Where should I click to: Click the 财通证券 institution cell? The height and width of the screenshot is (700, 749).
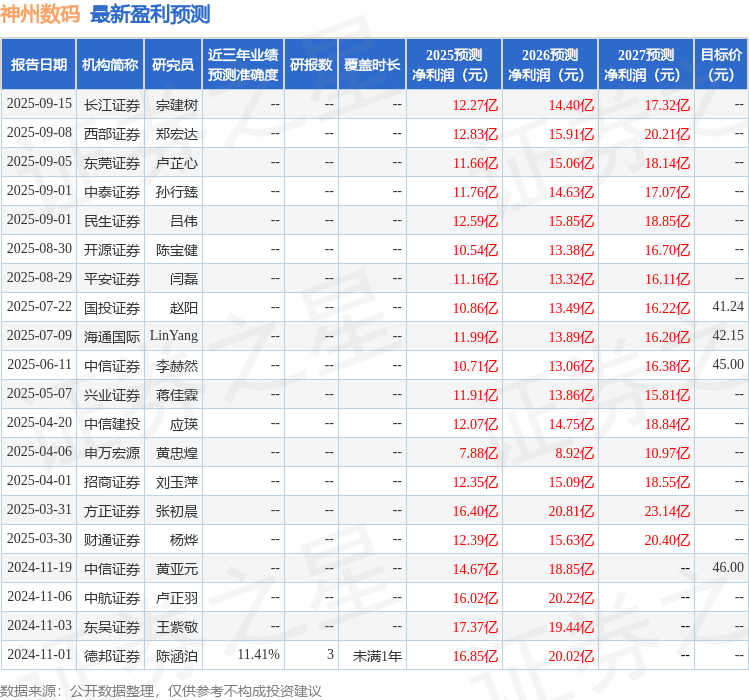click(112, 540)
